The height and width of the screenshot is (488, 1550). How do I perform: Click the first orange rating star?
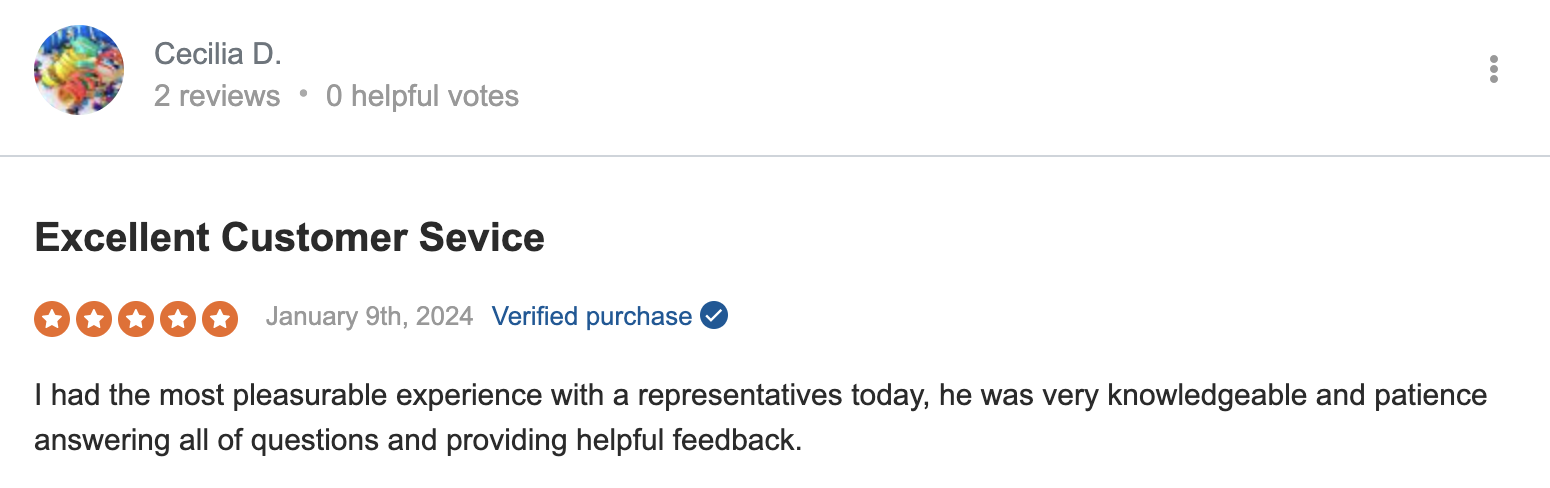pyautogui.click(x=52, y=319)
